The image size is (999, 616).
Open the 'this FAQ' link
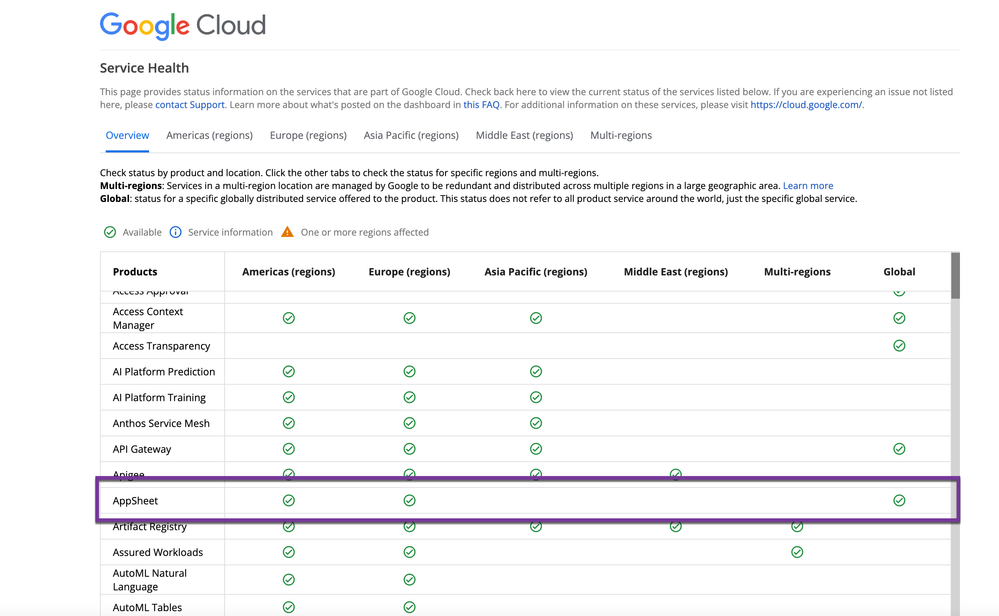[x=482, y=105]
